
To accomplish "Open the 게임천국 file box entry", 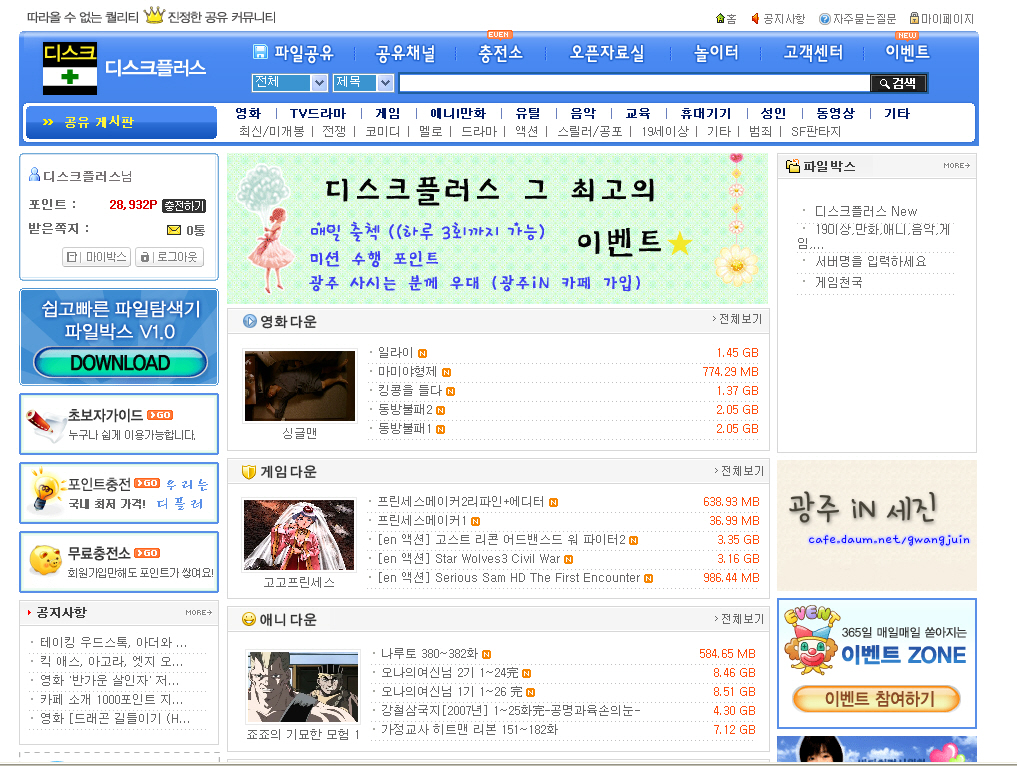I will click(x=839, y=283).
